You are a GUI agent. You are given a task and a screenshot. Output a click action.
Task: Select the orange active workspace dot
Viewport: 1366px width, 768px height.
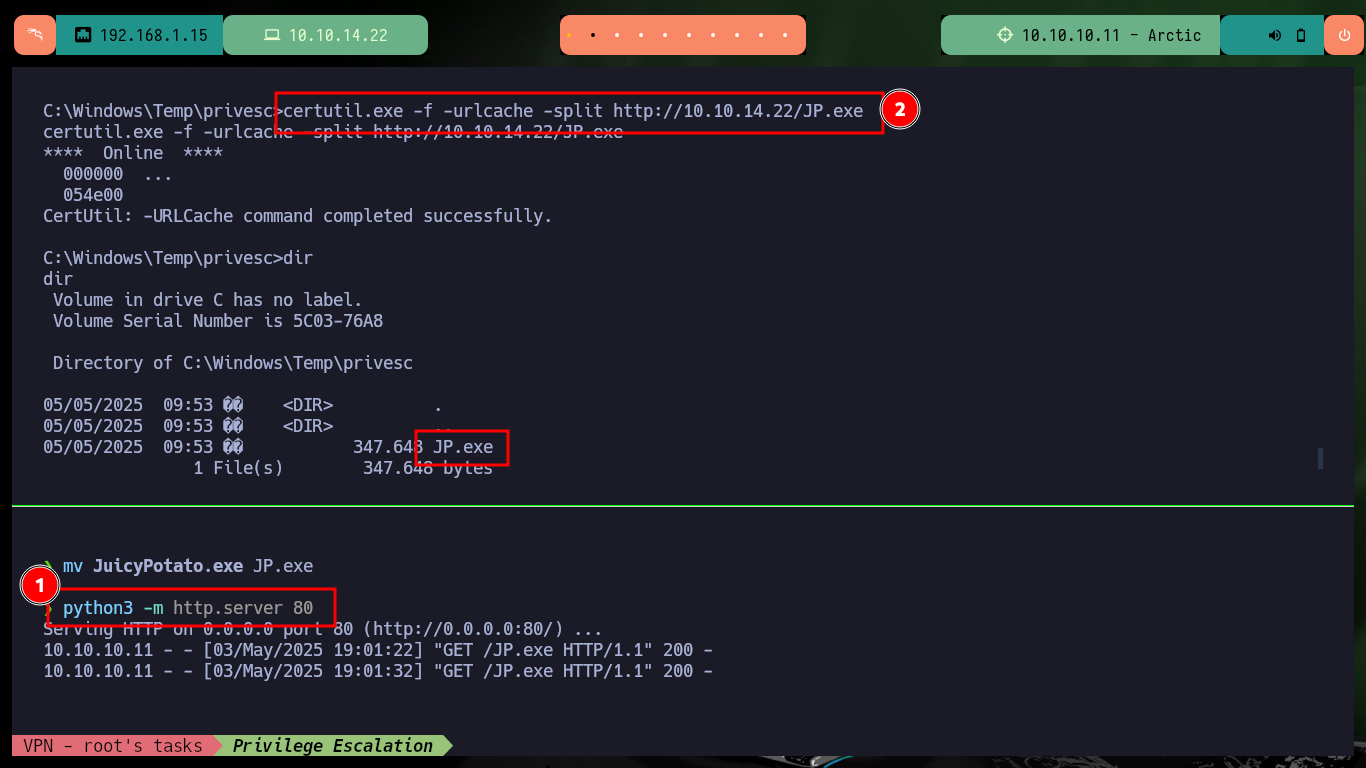pyautogui.click(x=569, y=35)
